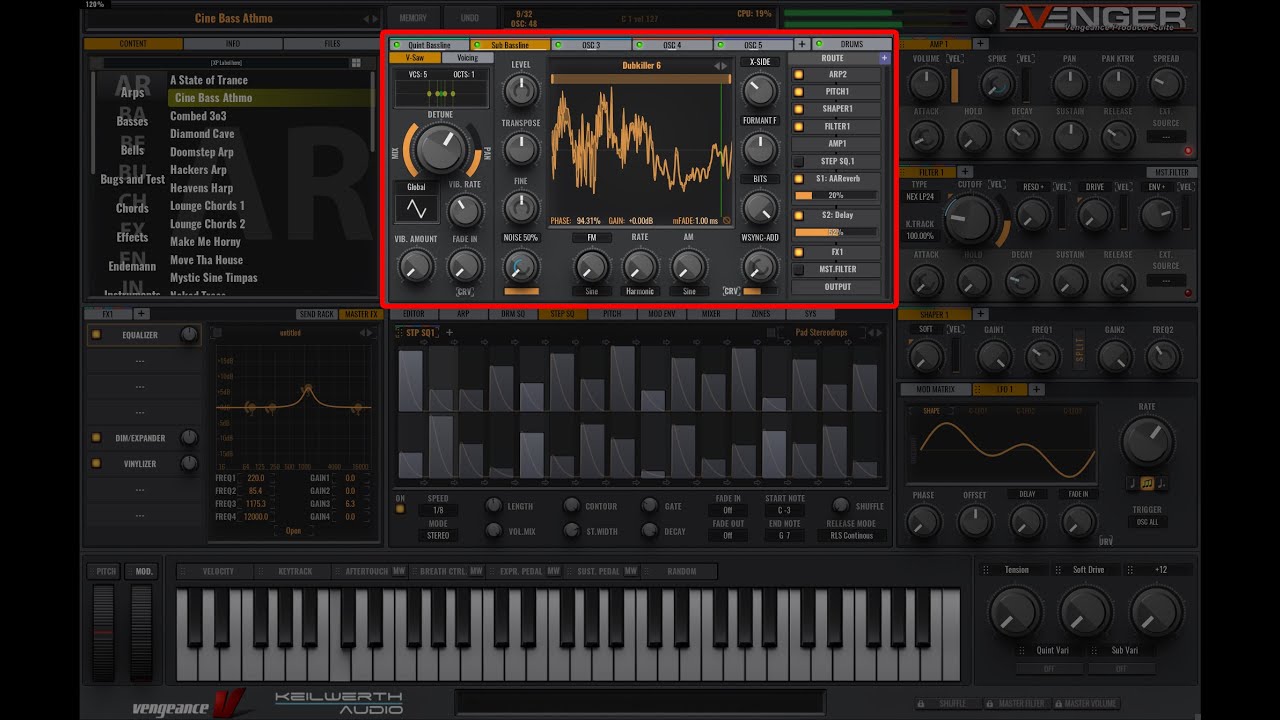Toggle the ARP2 route LED
Image resolution: width=1280 pixels, height=720 pixels.
coord(799,75)
